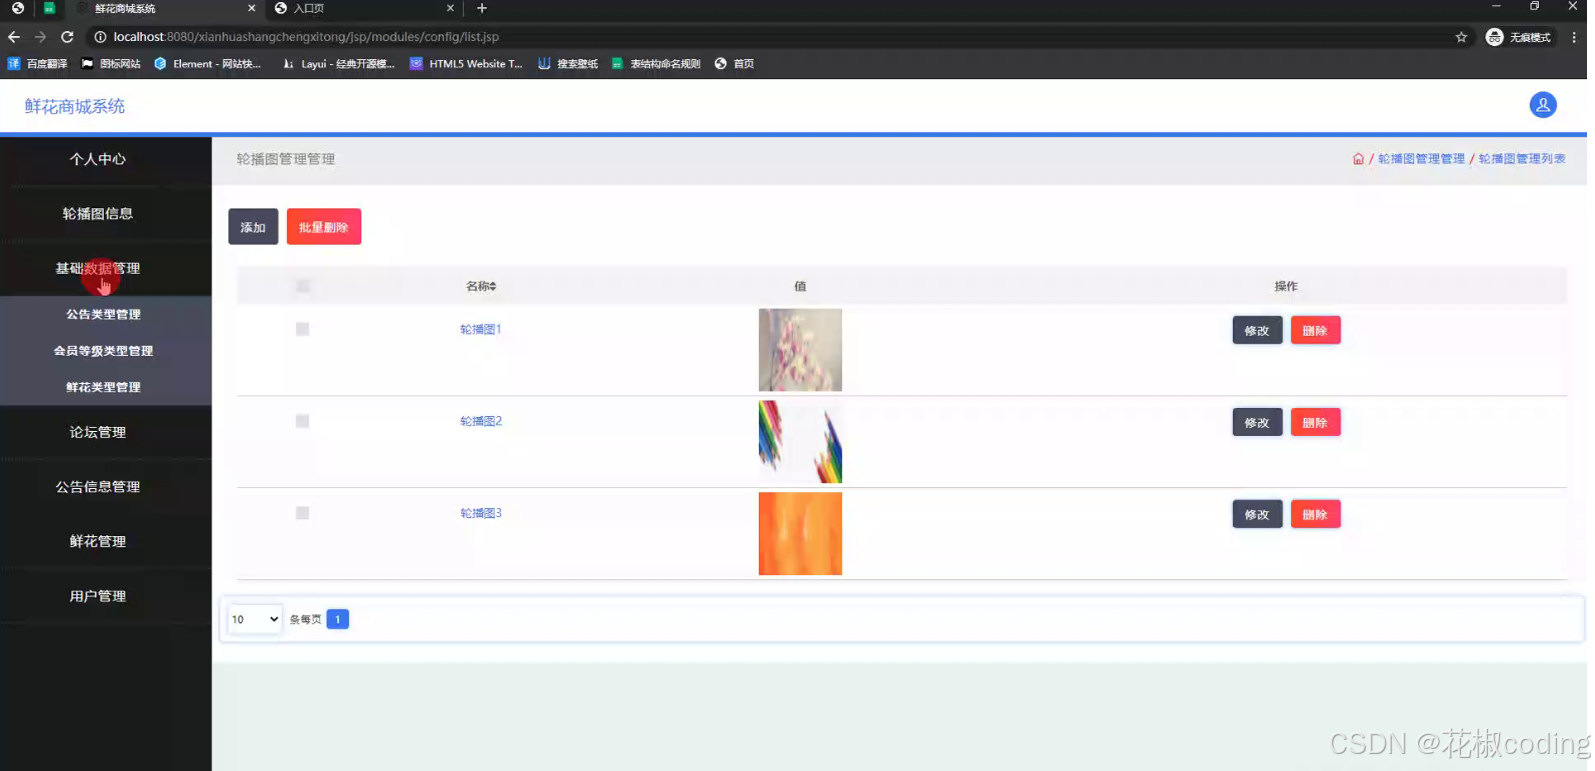Open the 轮播图1 flower thumbnail

tap(800, 350)
